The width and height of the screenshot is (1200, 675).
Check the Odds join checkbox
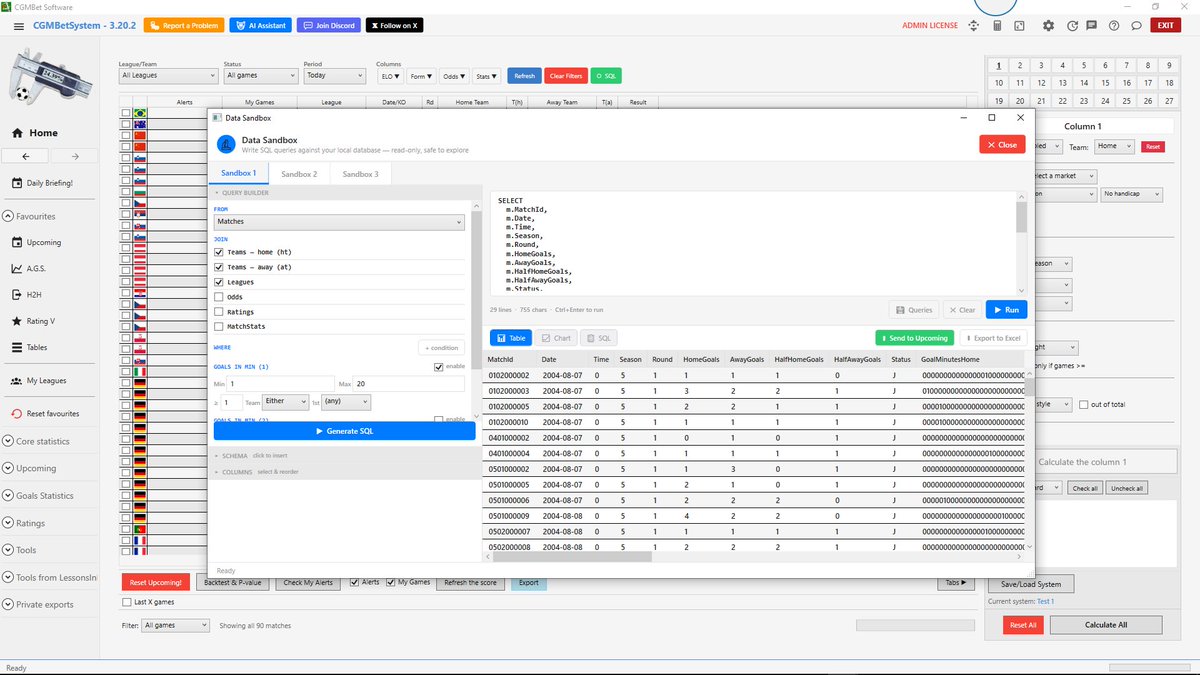219,297
